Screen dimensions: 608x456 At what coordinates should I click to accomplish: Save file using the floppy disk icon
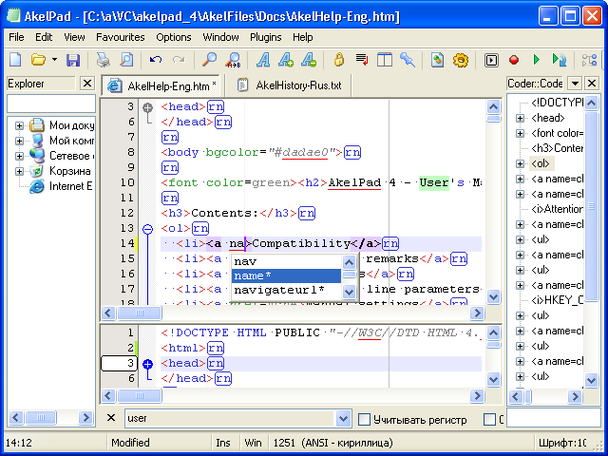click(x=73, y=60)
